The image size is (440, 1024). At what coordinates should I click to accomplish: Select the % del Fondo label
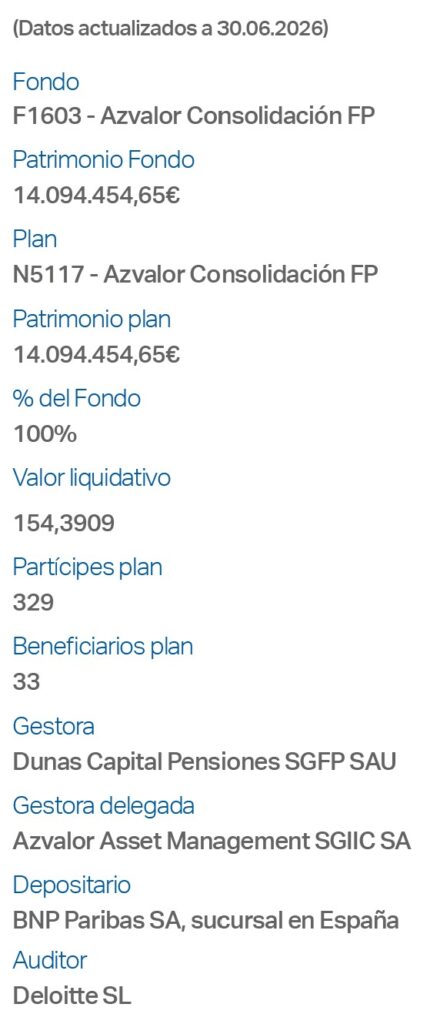tap(76, 398)
